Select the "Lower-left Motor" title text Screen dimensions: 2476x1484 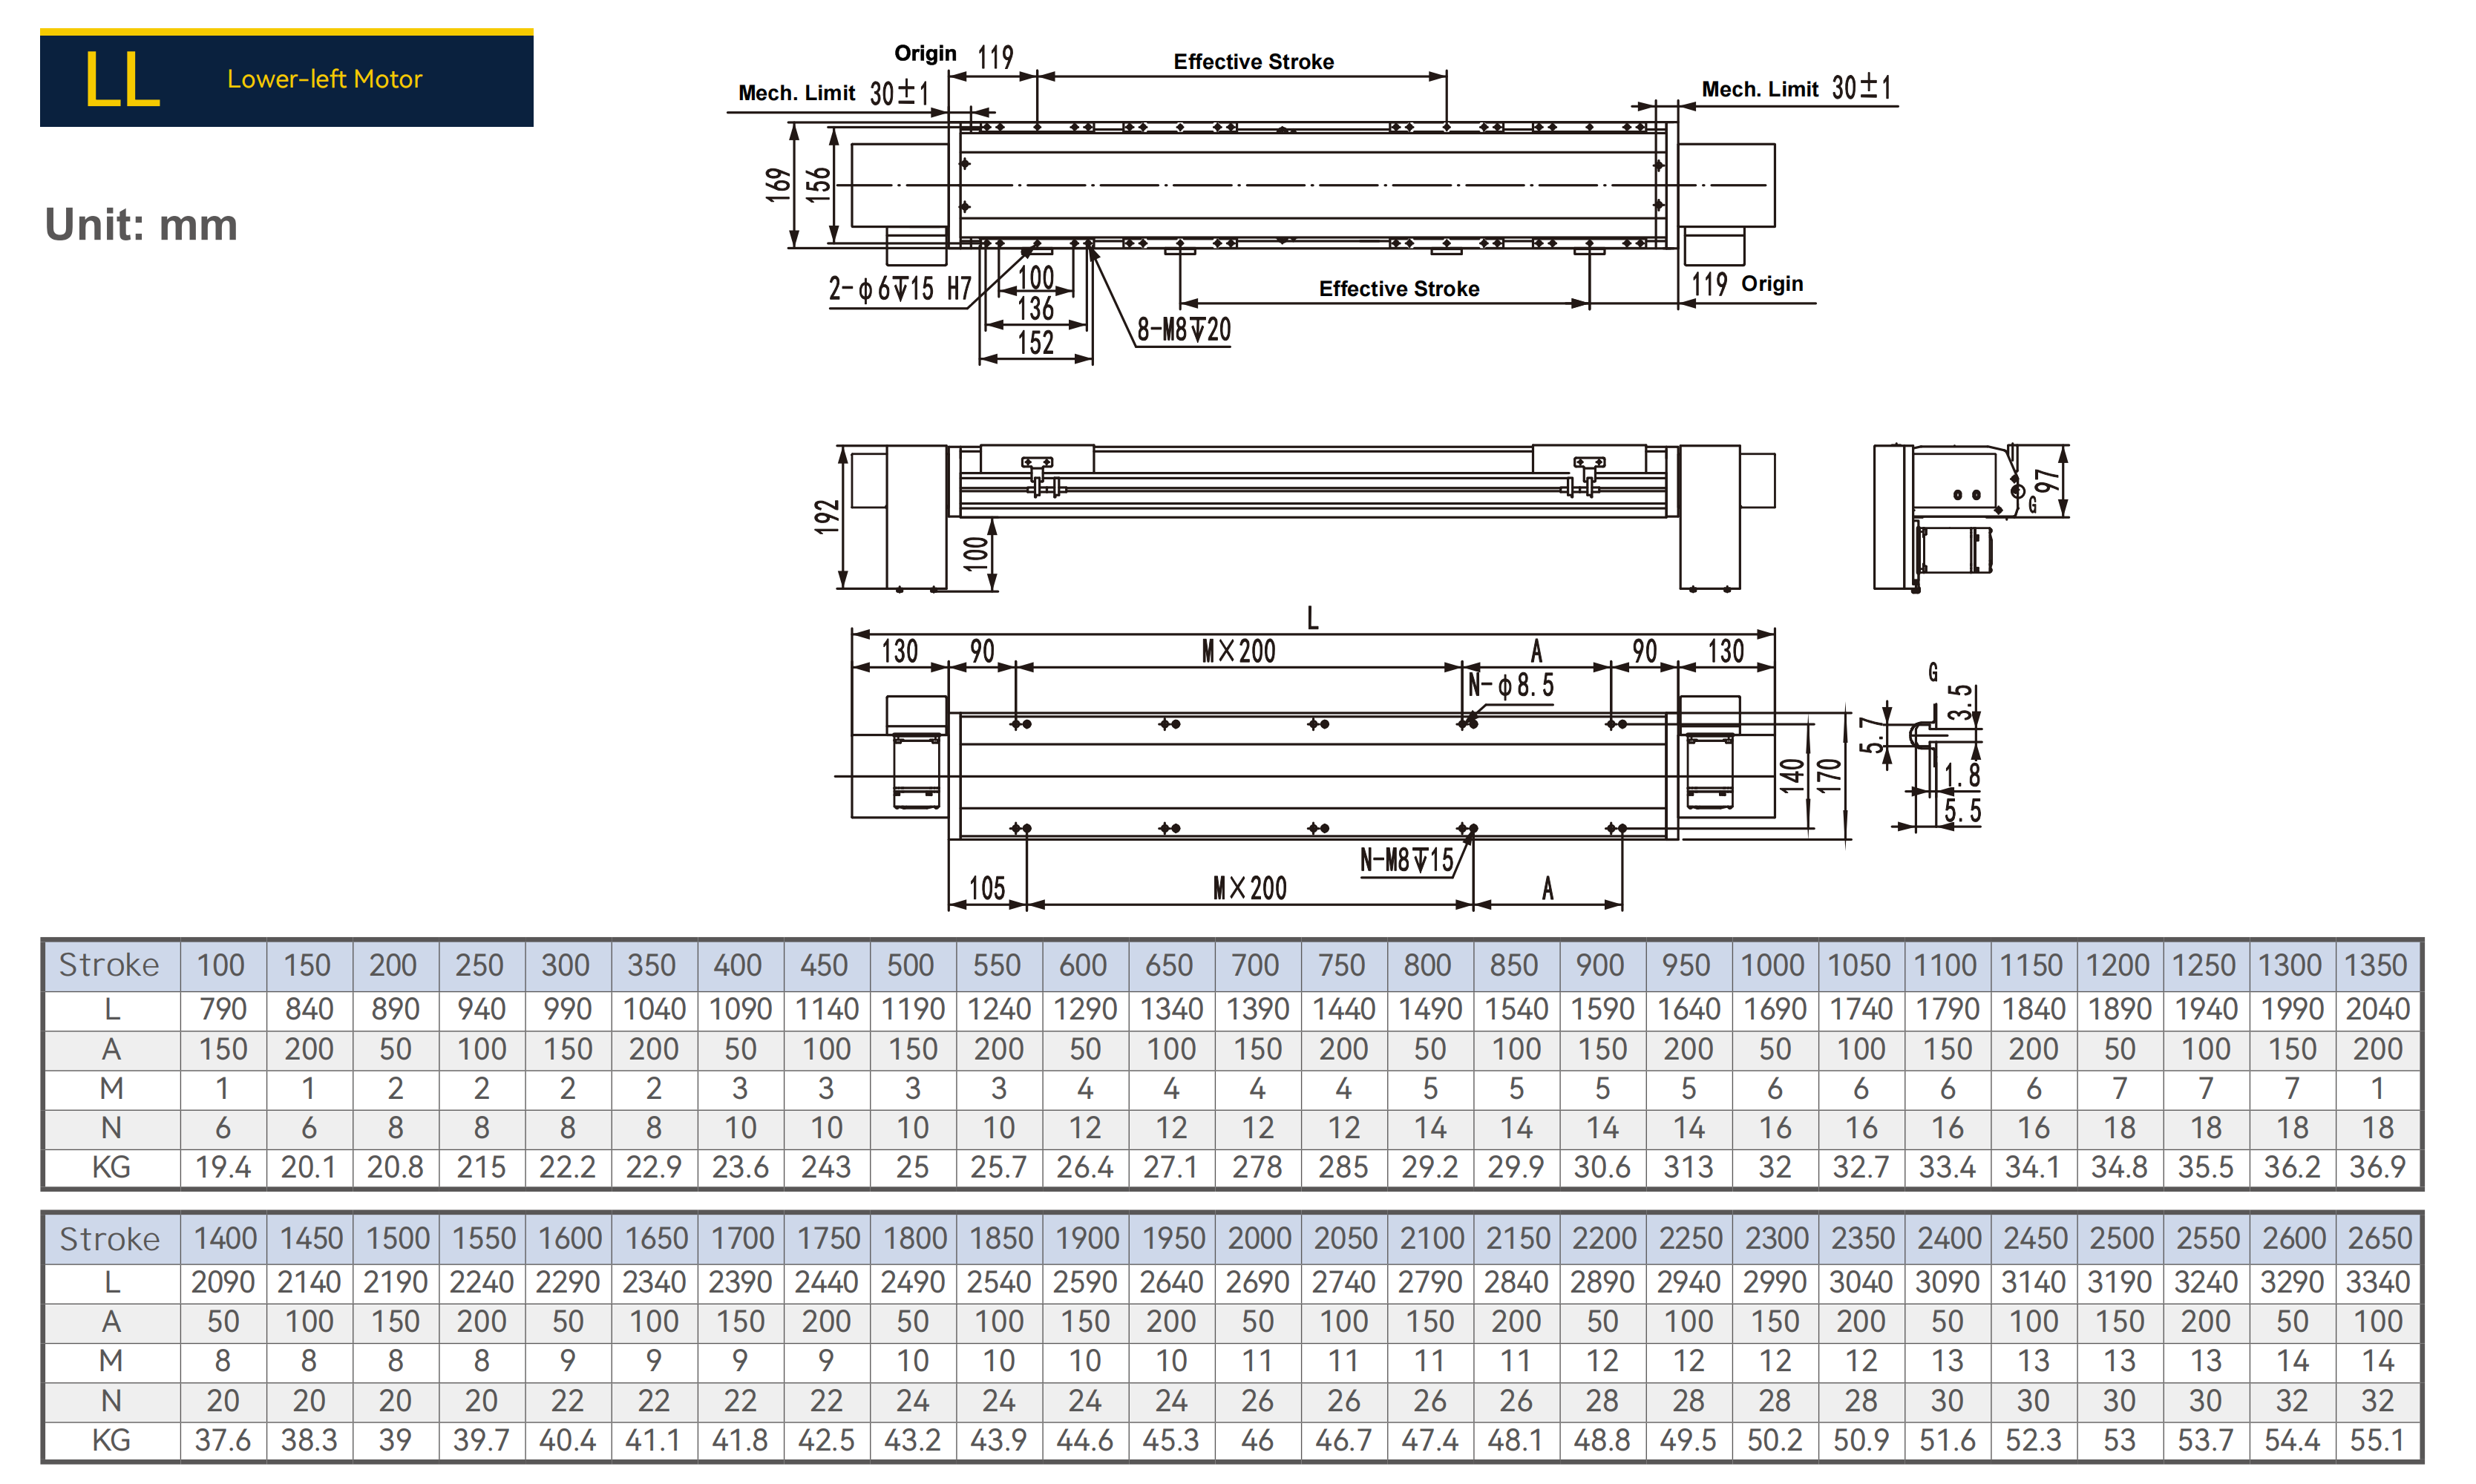click(x=324, y=79)
